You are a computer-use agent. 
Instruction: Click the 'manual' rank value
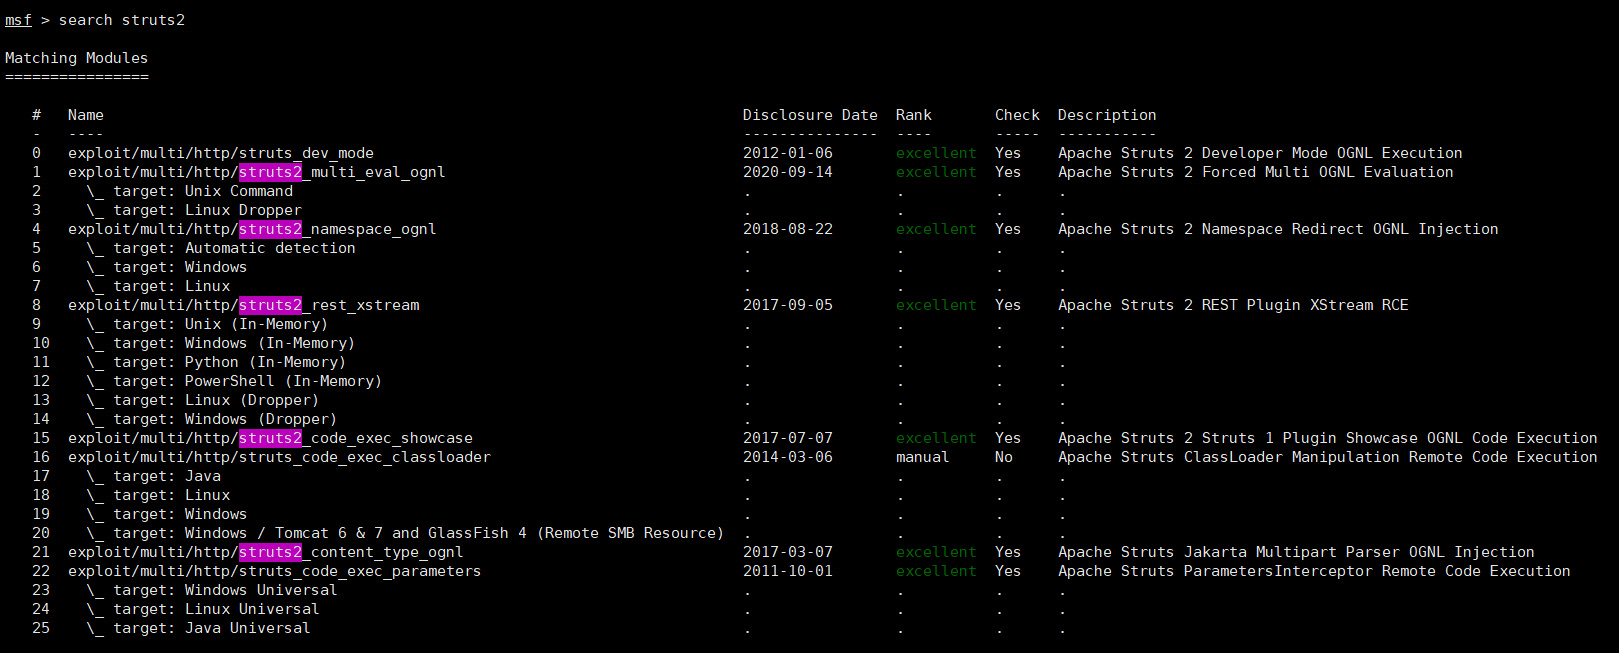(923, 457)
